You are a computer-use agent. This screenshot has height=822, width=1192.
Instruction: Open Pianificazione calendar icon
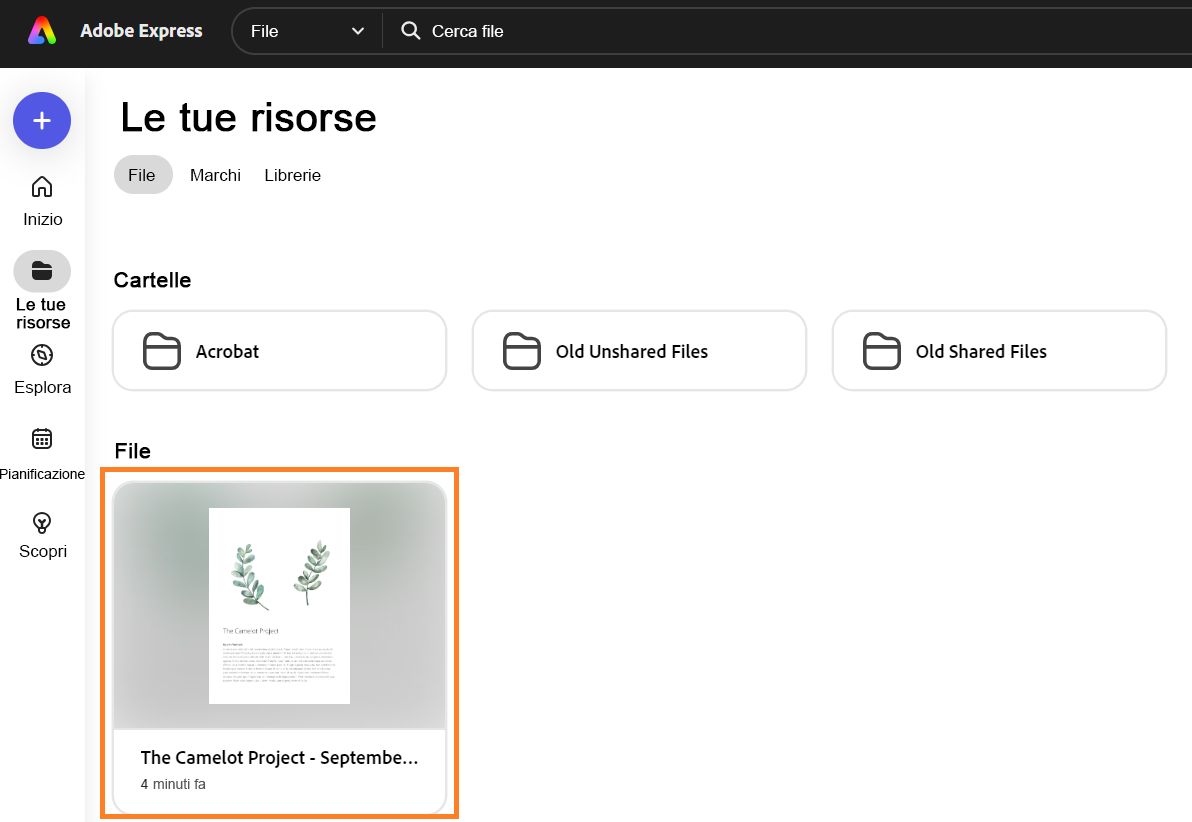(42, 439)
